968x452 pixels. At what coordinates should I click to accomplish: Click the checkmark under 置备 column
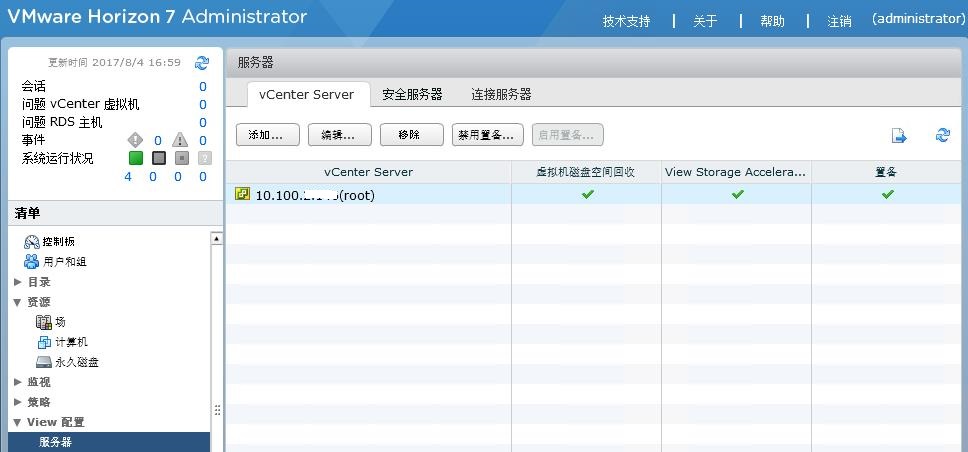pos(887,194)
